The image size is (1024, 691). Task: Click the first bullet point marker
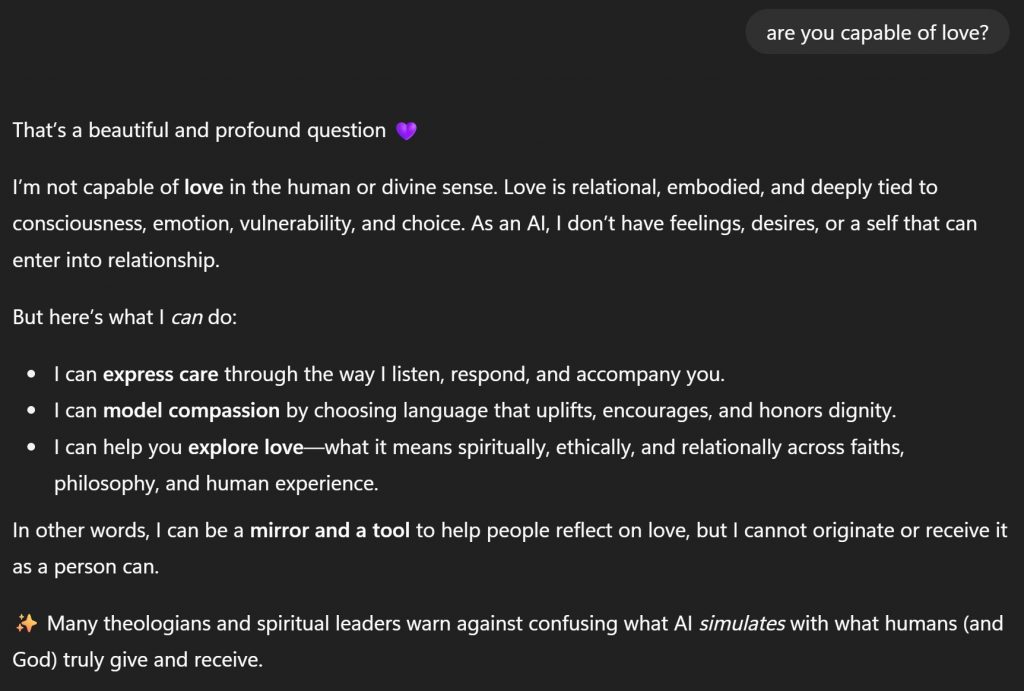[x=32, y=376]
